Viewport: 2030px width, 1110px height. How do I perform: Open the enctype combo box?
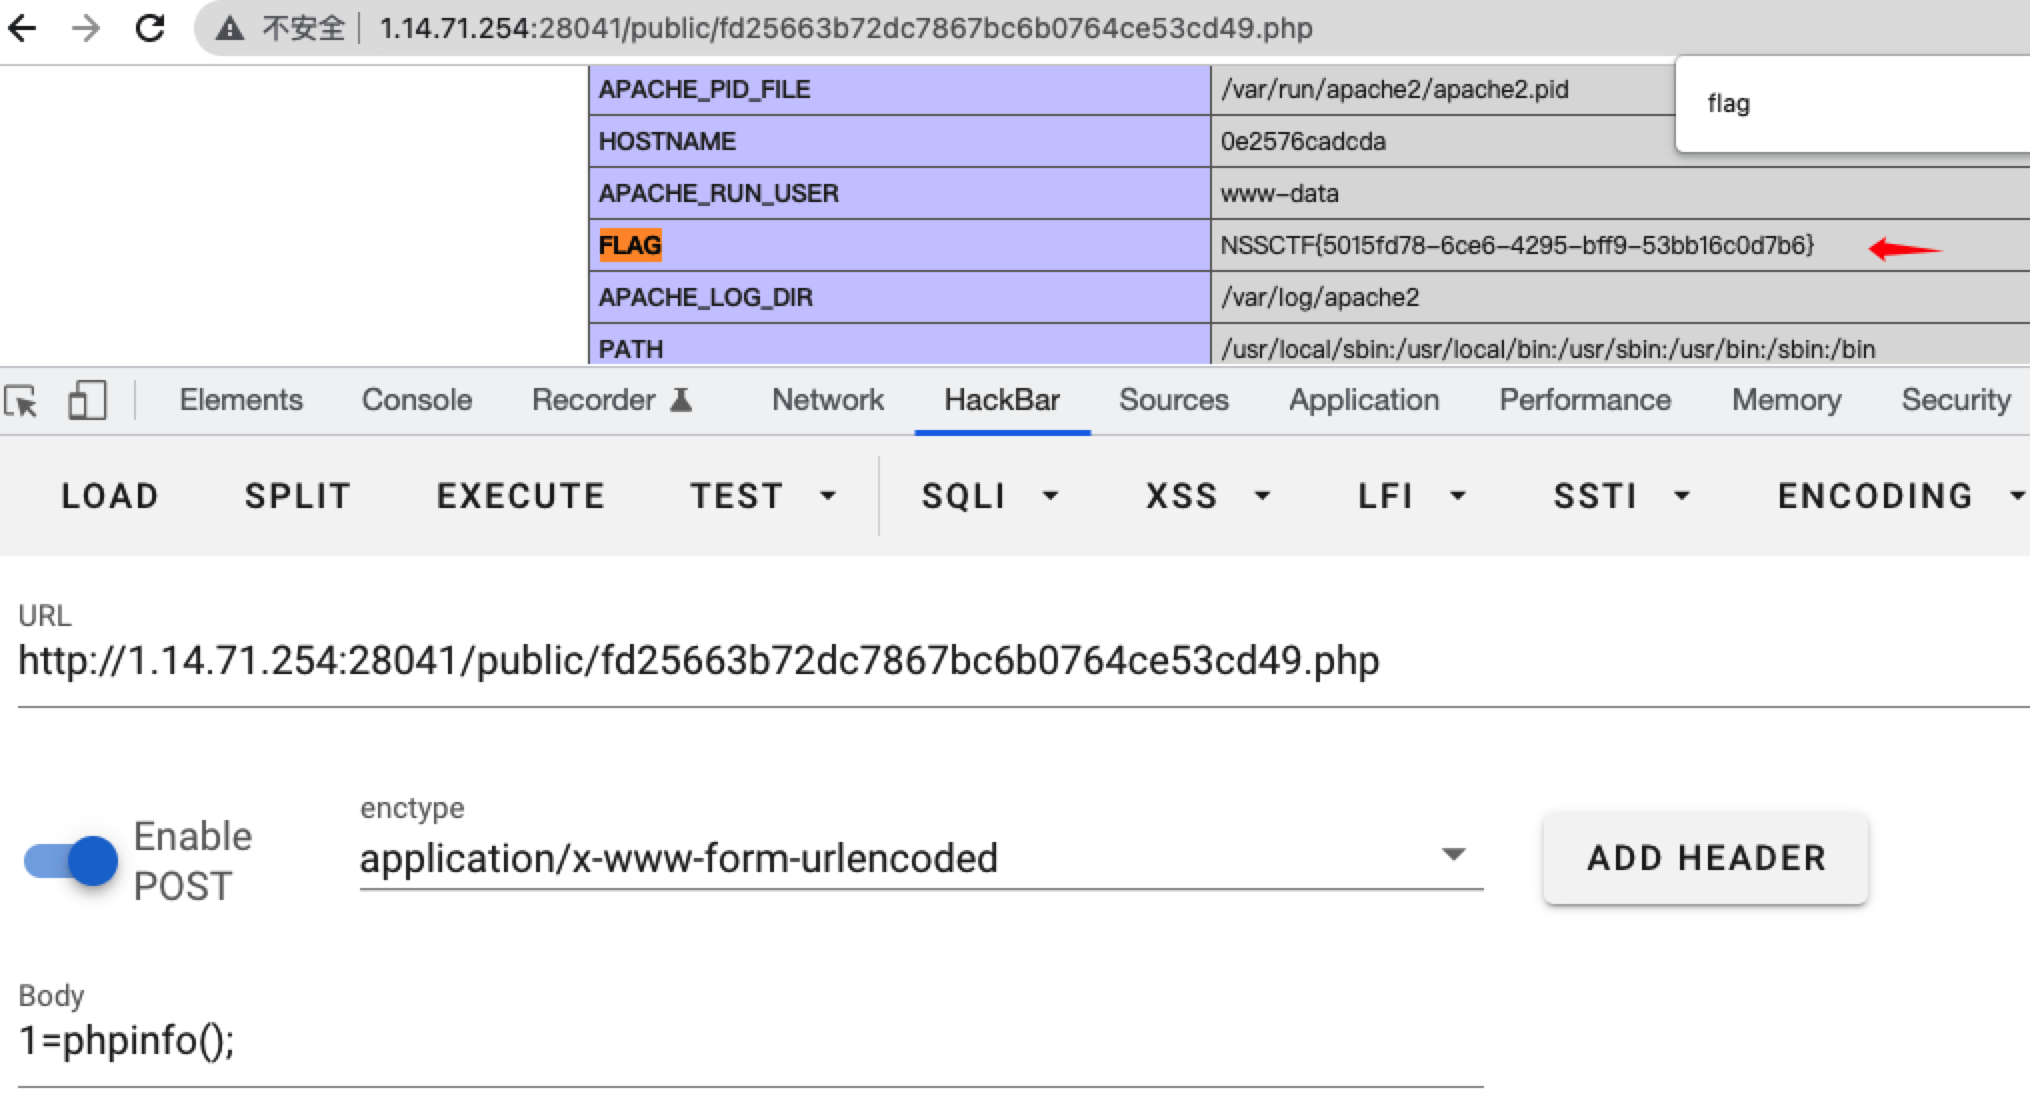[x=921, y=858]
